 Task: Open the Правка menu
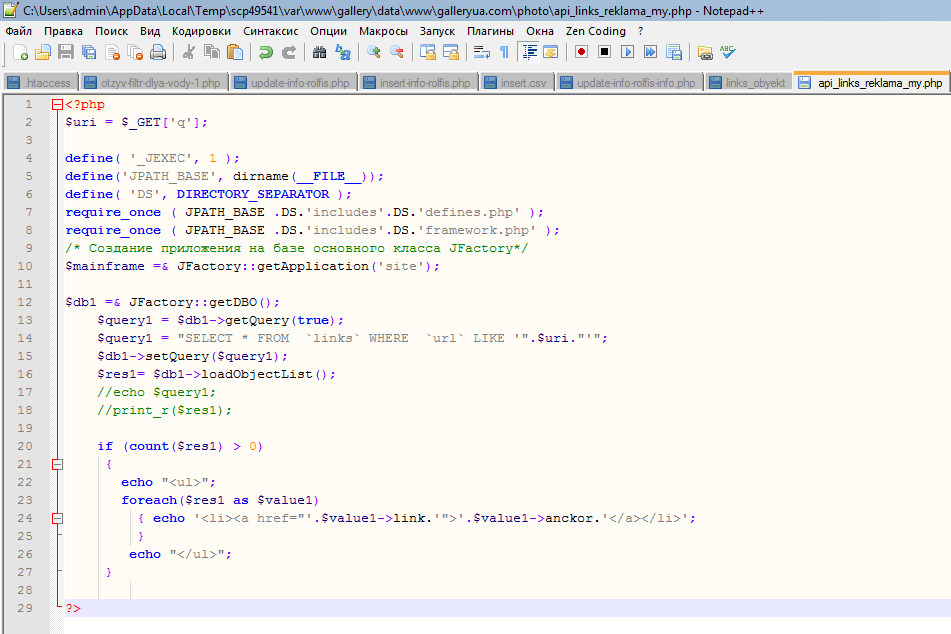click(x=63, y=31)
